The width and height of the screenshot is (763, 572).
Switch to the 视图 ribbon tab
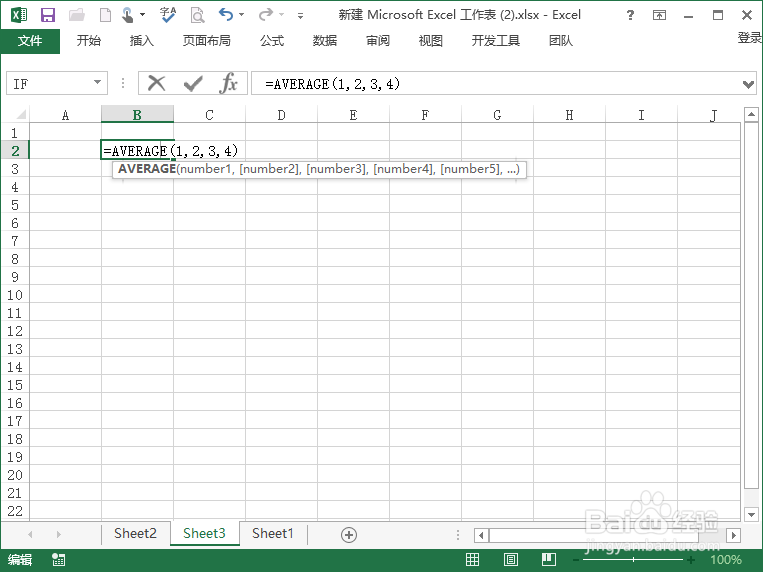click(431, 41)
